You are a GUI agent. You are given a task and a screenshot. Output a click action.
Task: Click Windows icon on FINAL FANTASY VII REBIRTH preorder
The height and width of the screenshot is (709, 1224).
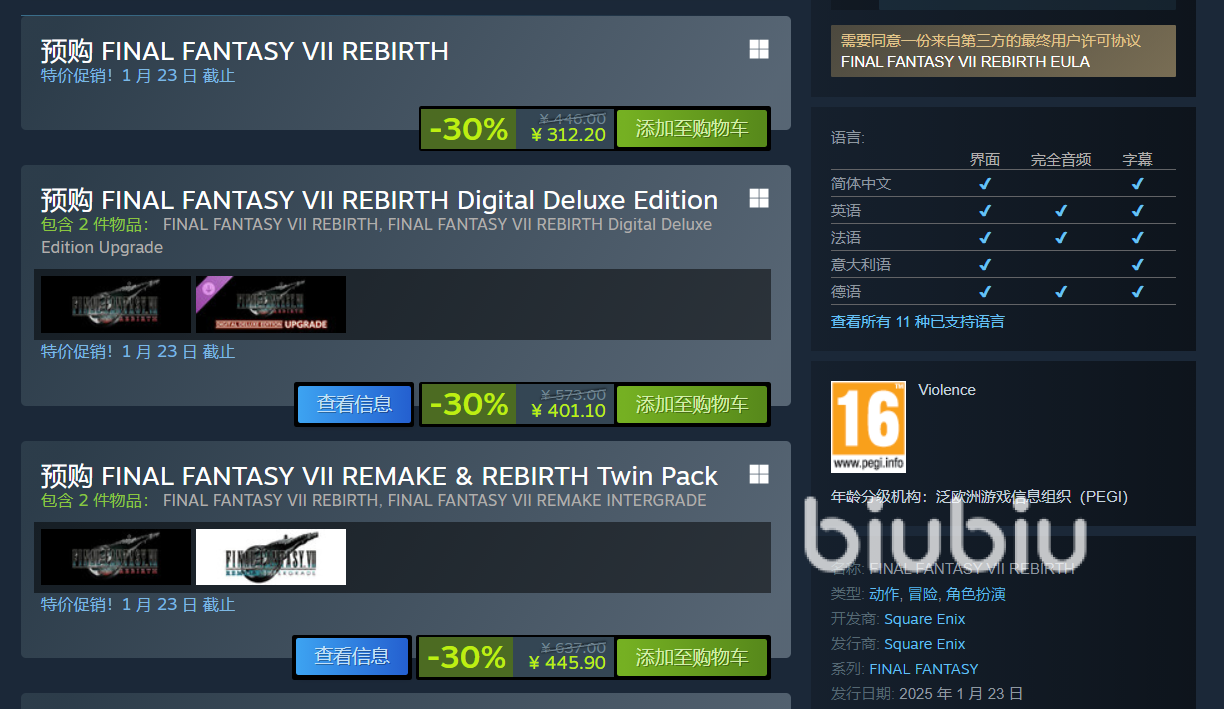pyautogui.click(x=759, y=50)
